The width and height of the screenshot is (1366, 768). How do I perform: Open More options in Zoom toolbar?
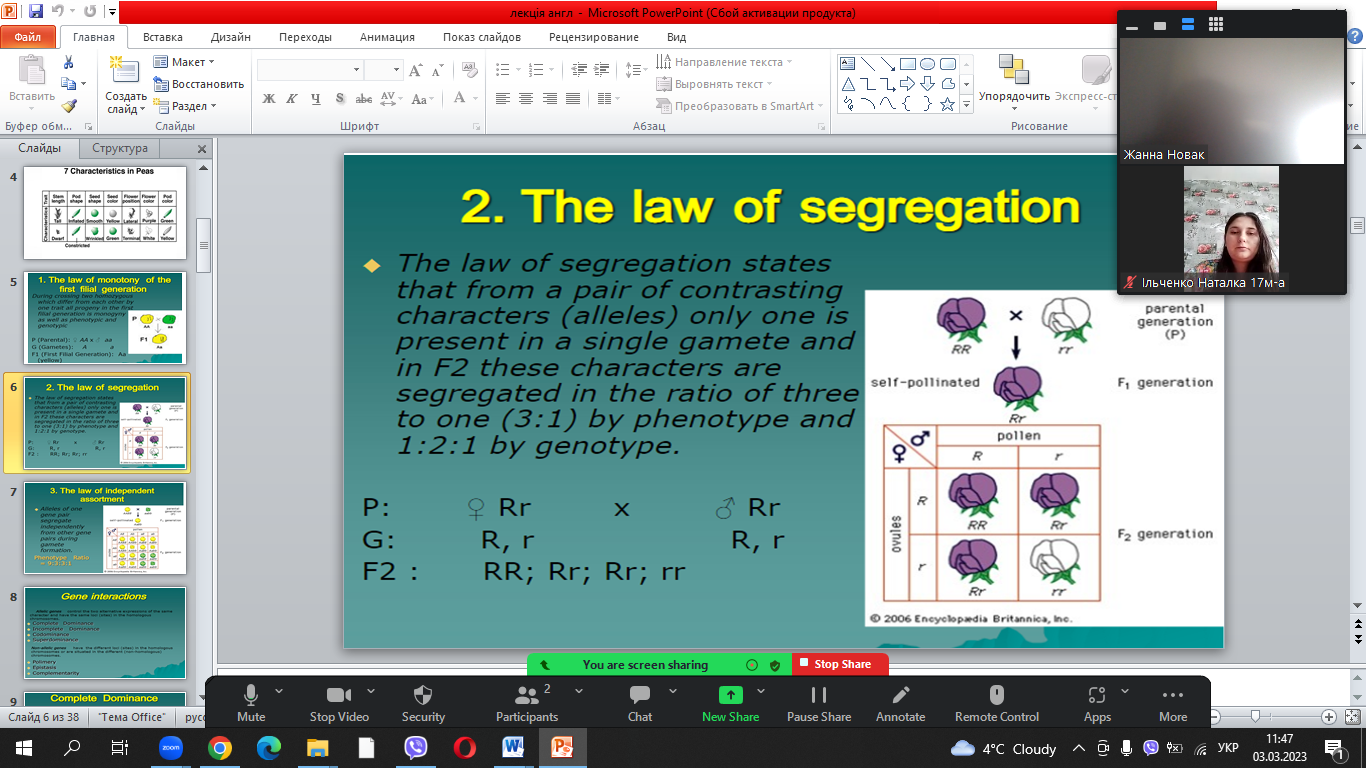[1172, 703]
